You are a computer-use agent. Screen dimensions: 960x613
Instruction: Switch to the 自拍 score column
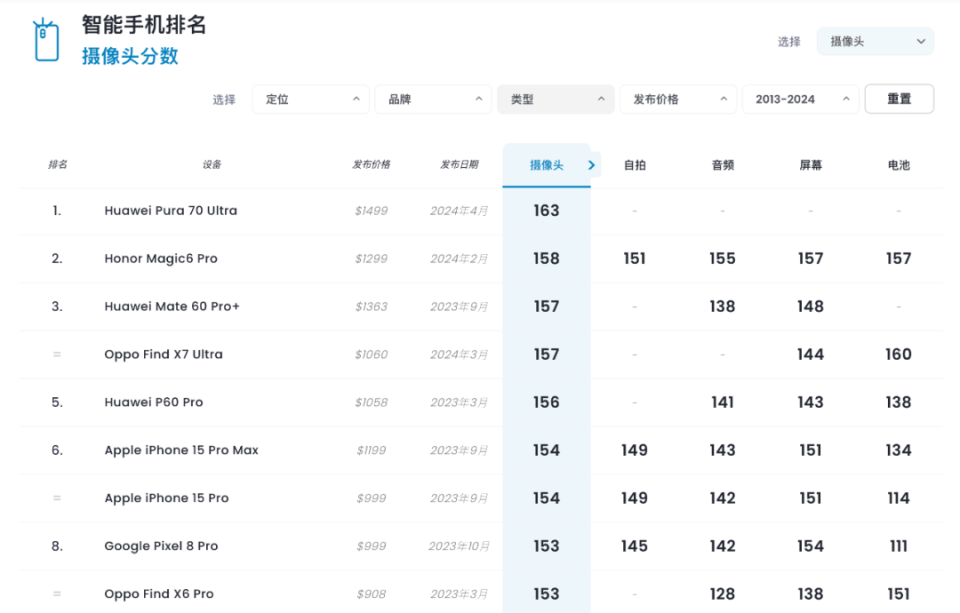pyautogui.click(x=634, y=165)
